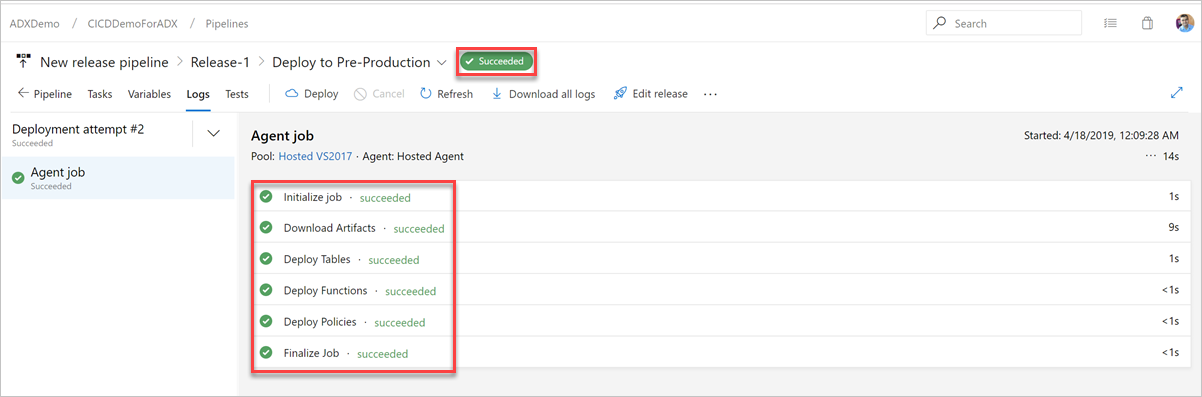Image resolution: width=1202 pixels, height=397 pixels.
Task: Open the marketplace shopping bag icon
Action: tap(1148, 23)
